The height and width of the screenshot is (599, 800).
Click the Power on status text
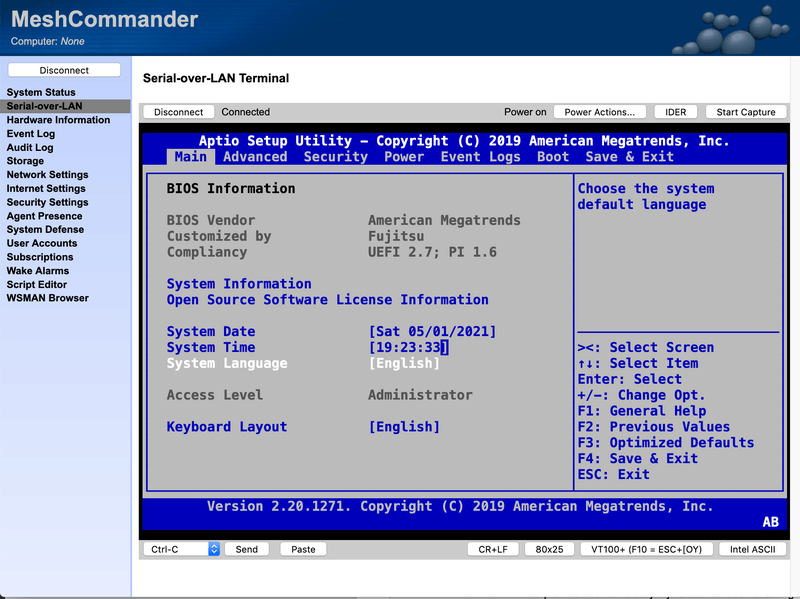(525, 112)
